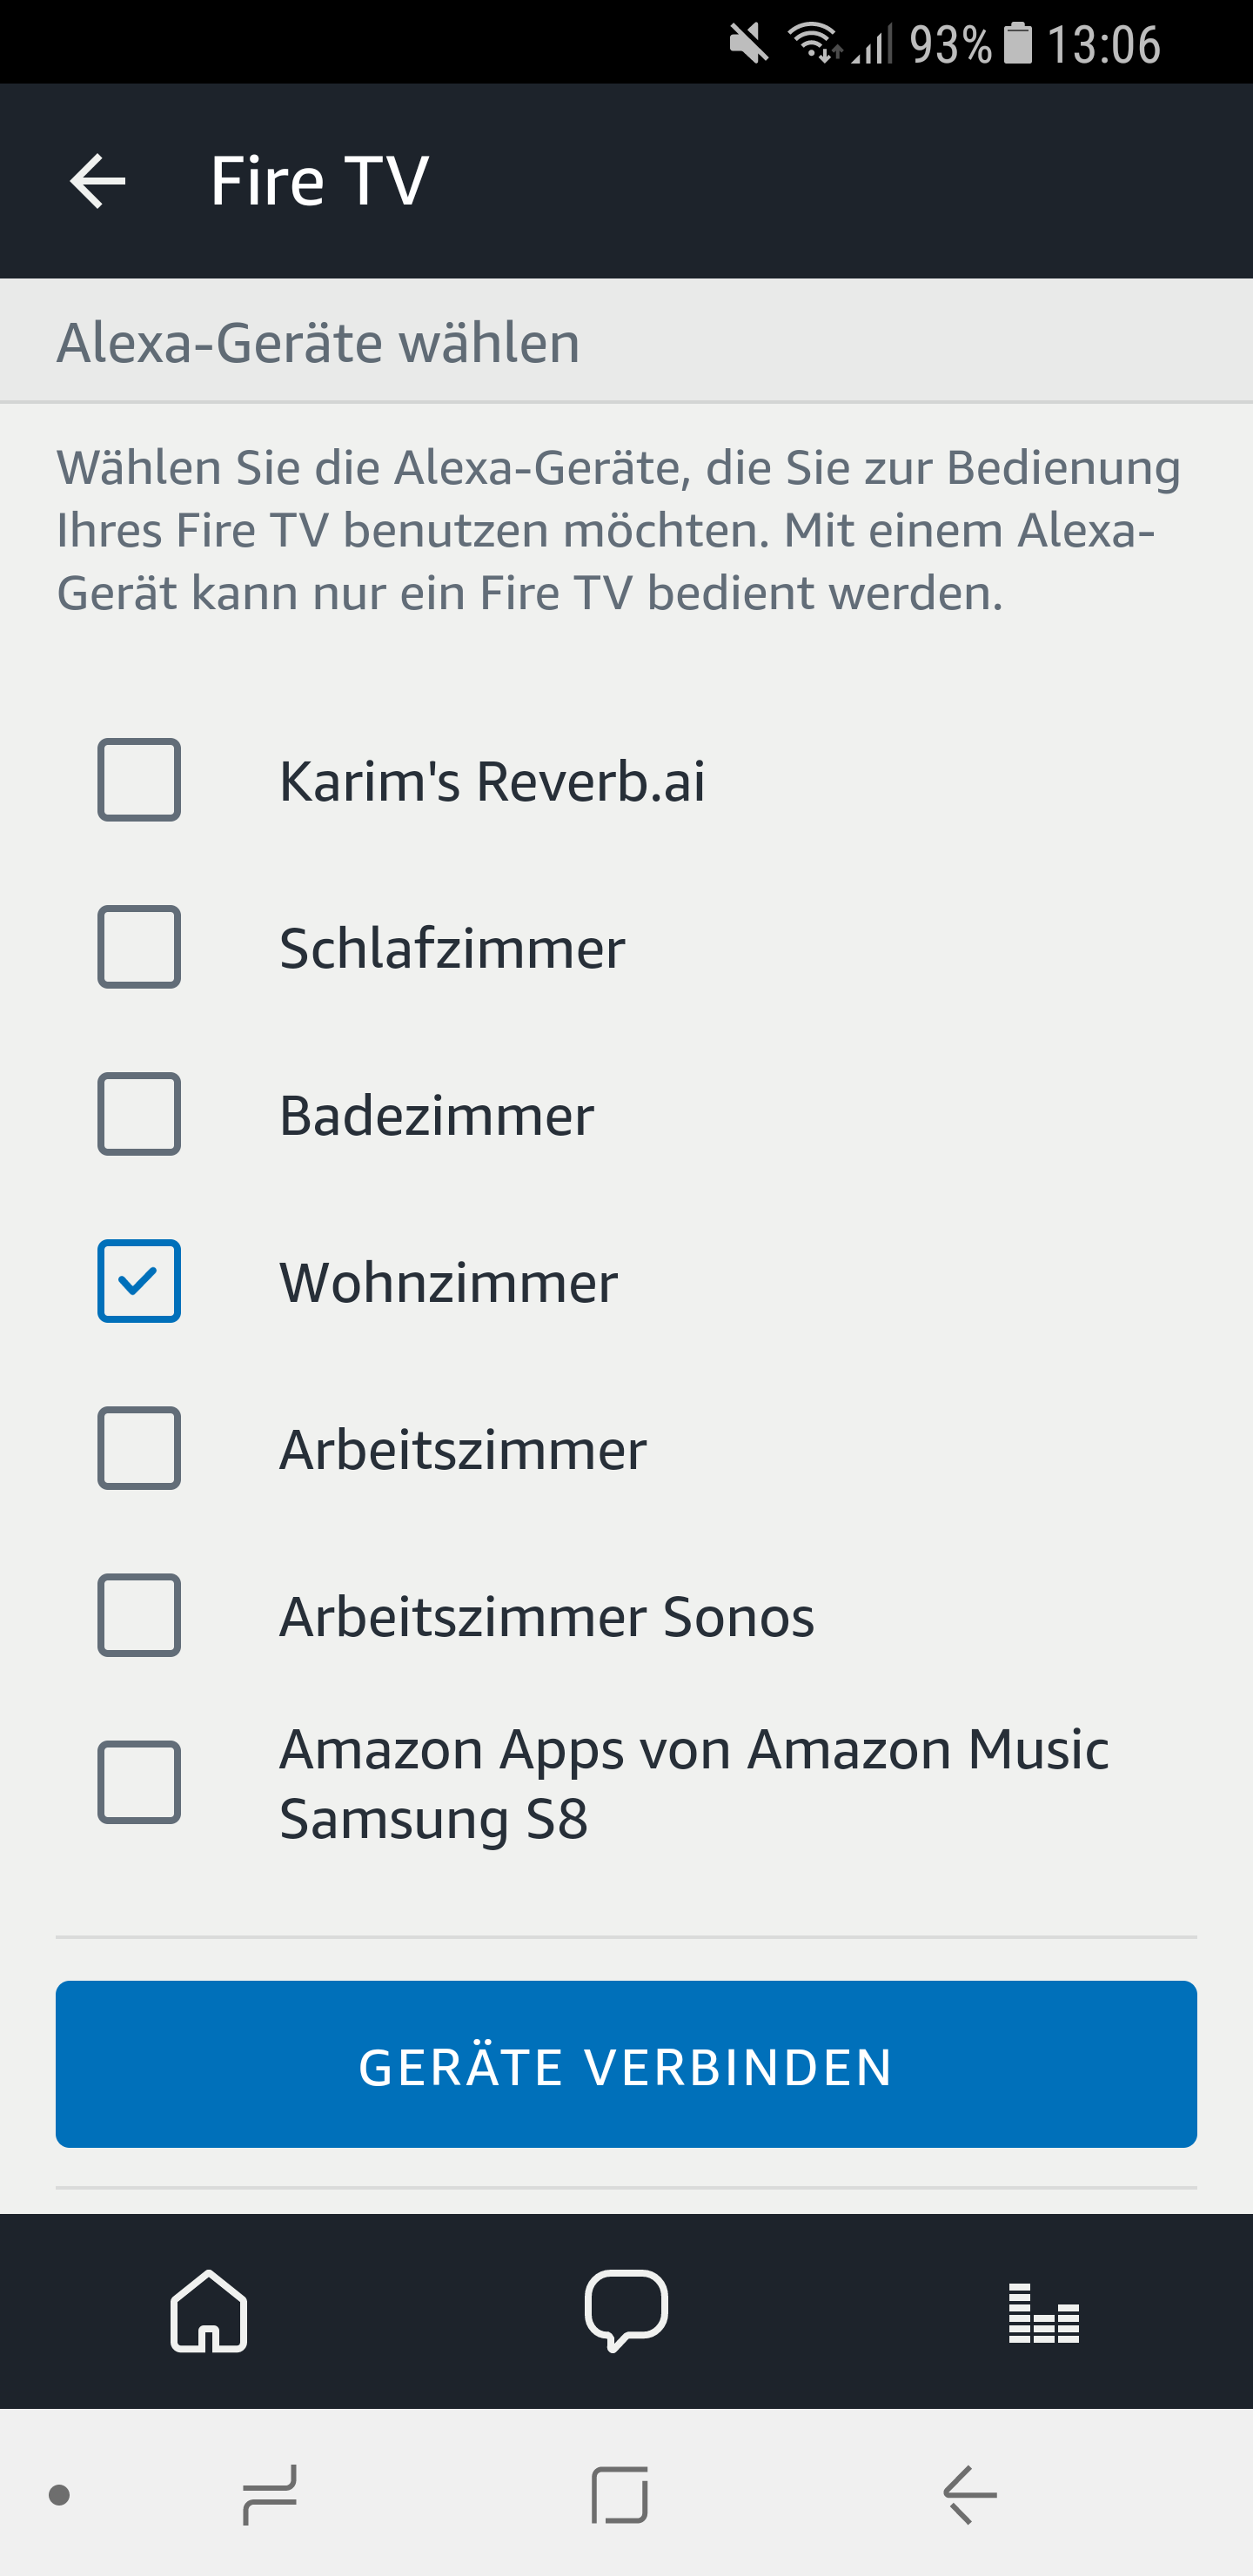Select the Badezimmer checkbox
This screenshot has height=2576, width=1253.
coord(139,1114)
